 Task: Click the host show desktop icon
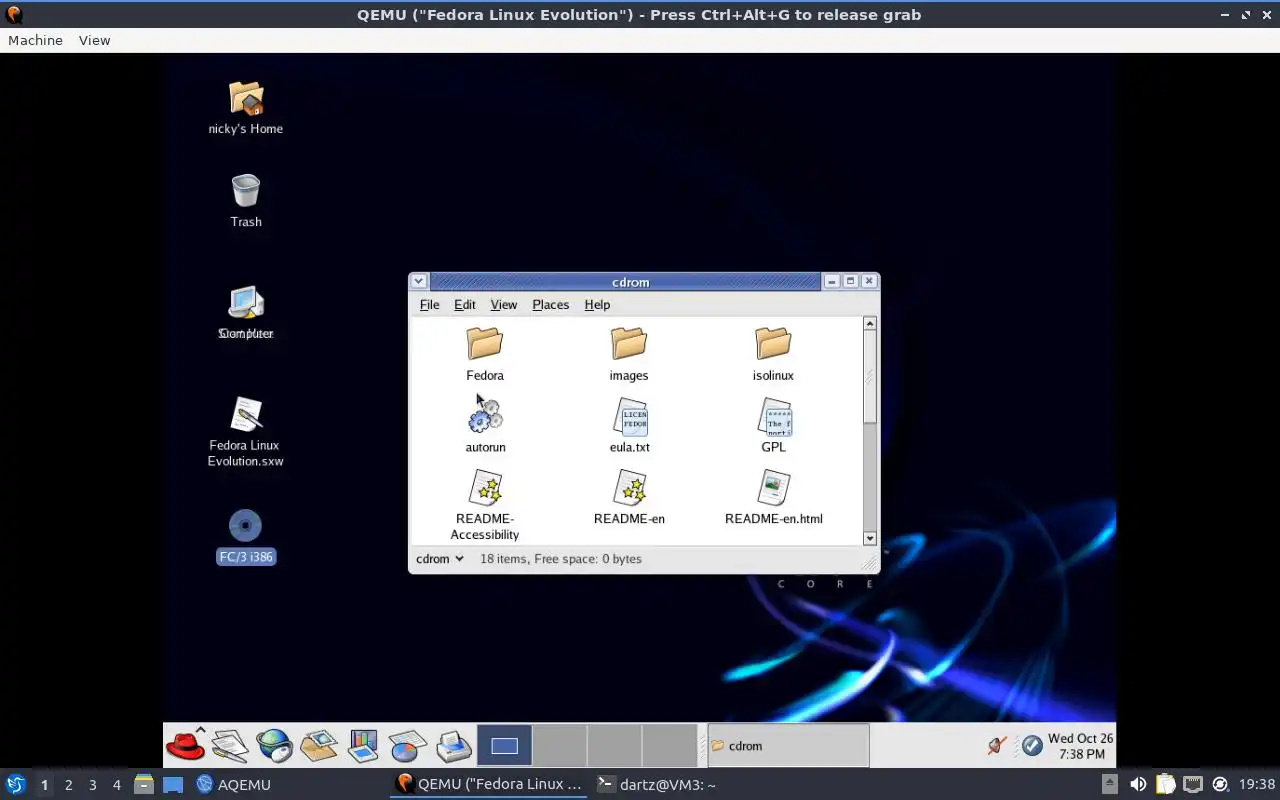pos(173,784)
